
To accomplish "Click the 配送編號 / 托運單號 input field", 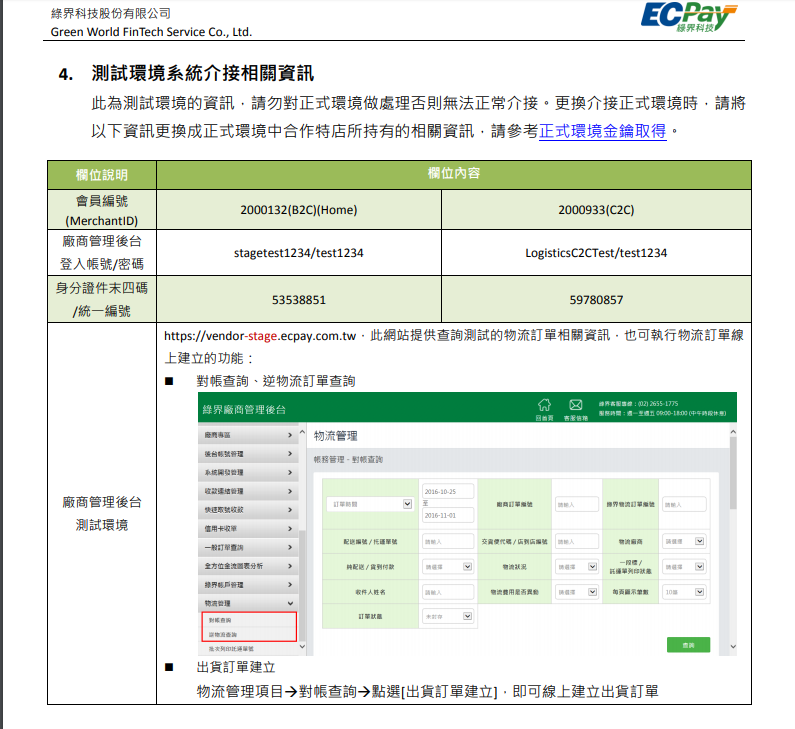I will pos(448,541).
